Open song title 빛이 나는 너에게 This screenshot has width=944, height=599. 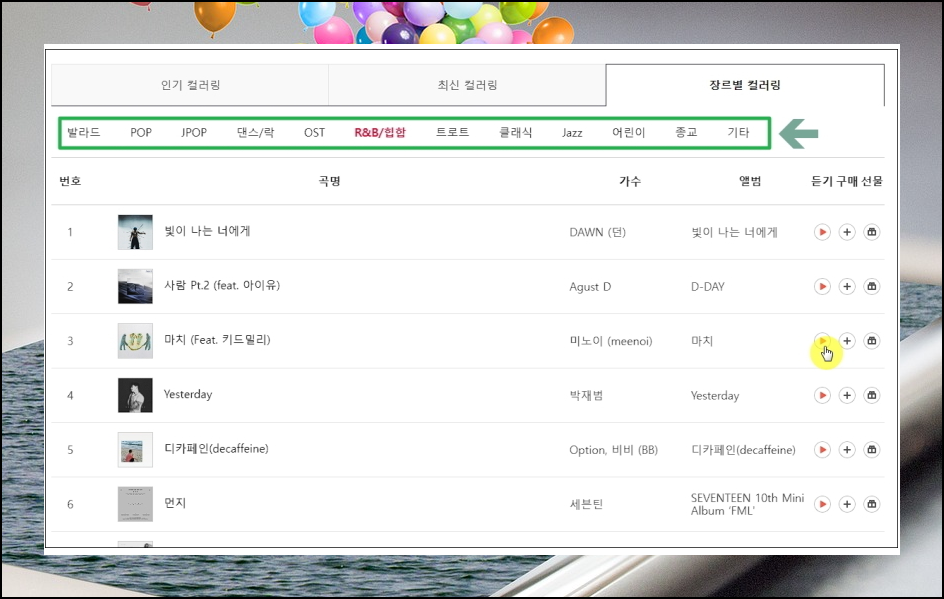[x=207, y=231]
